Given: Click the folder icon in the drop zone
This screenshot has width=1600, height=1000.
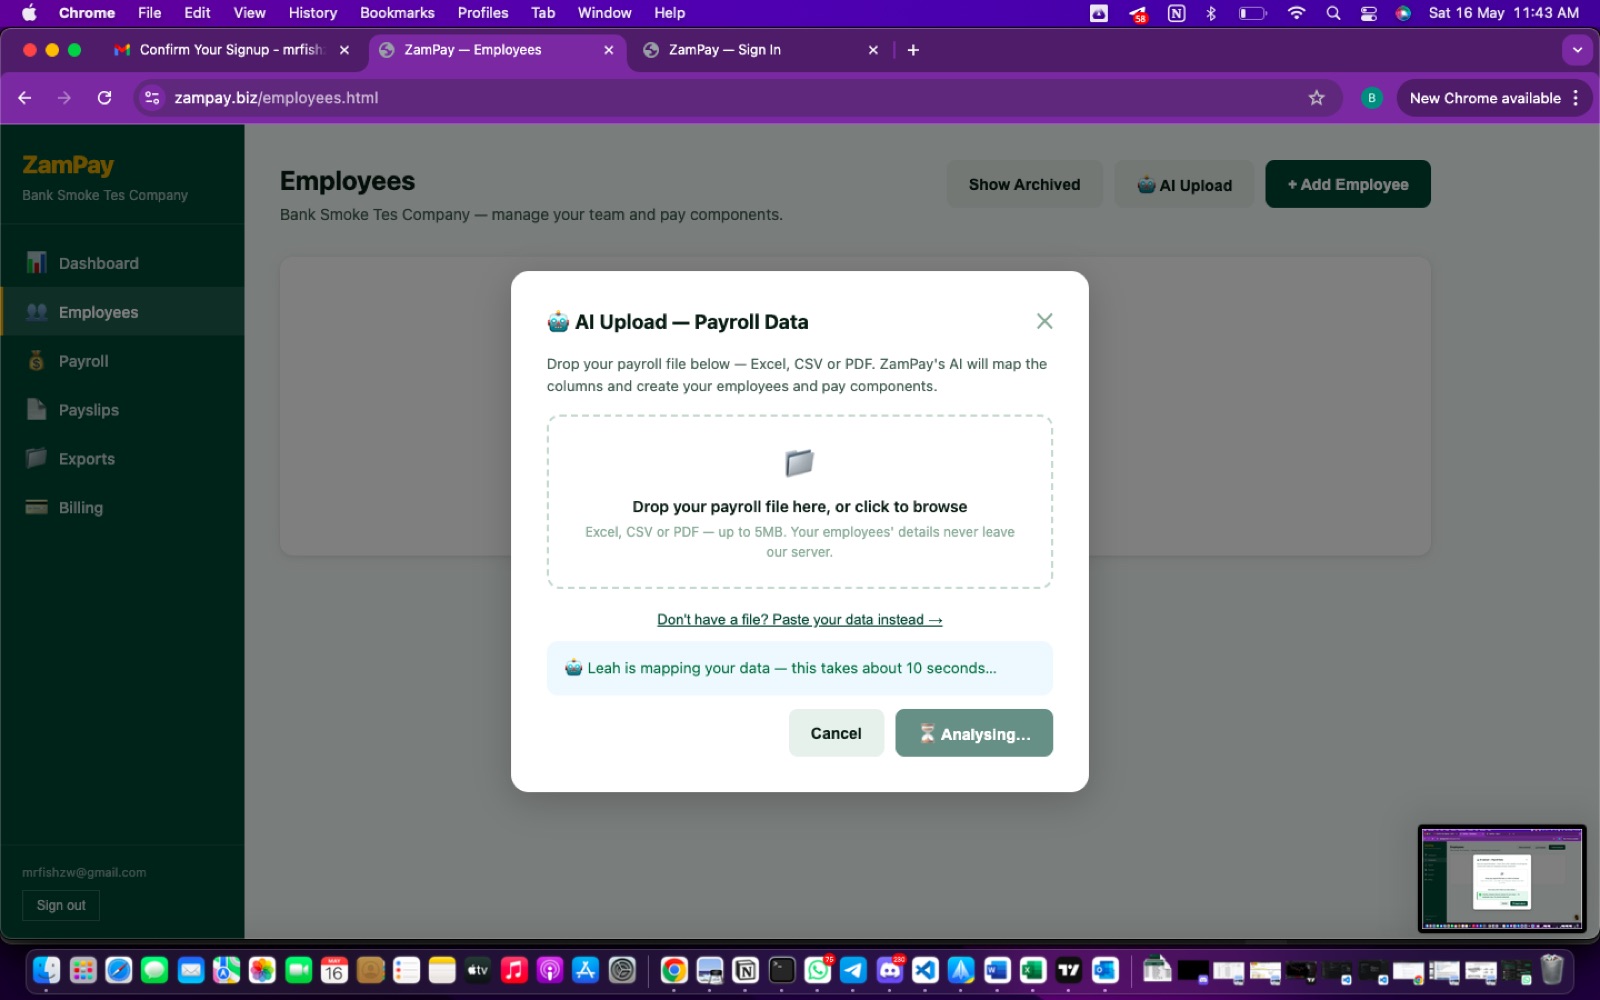Looking at the screenshot, I should pos(799,463).
